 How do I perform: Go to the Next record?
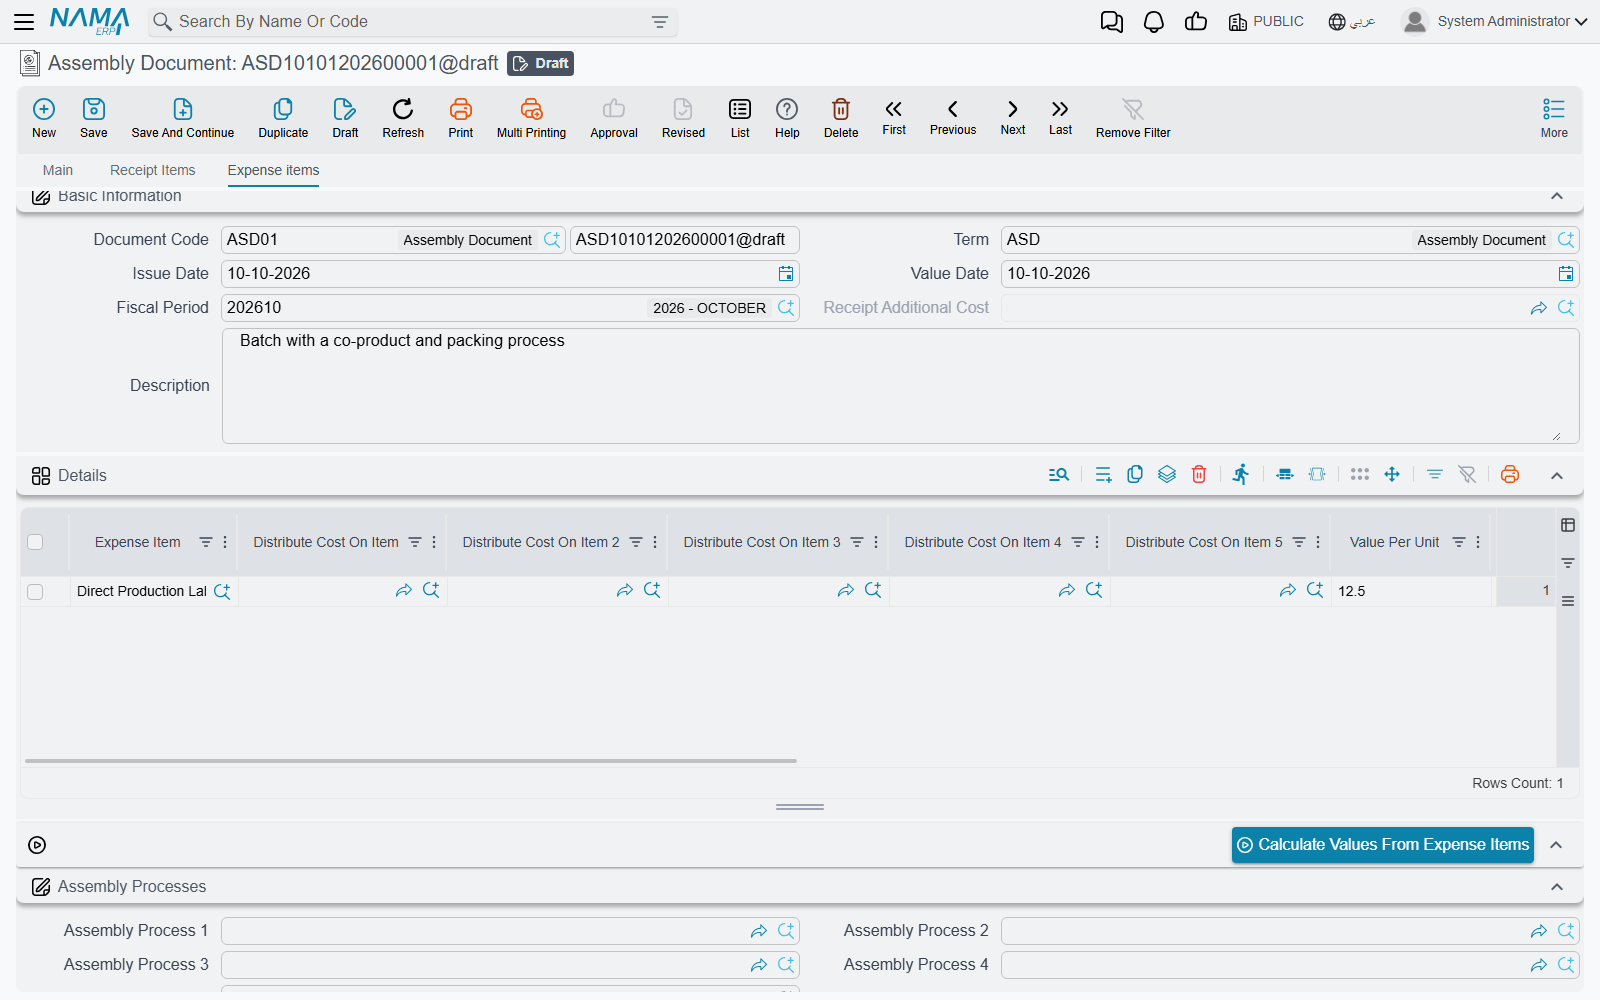click(1013, 117)
